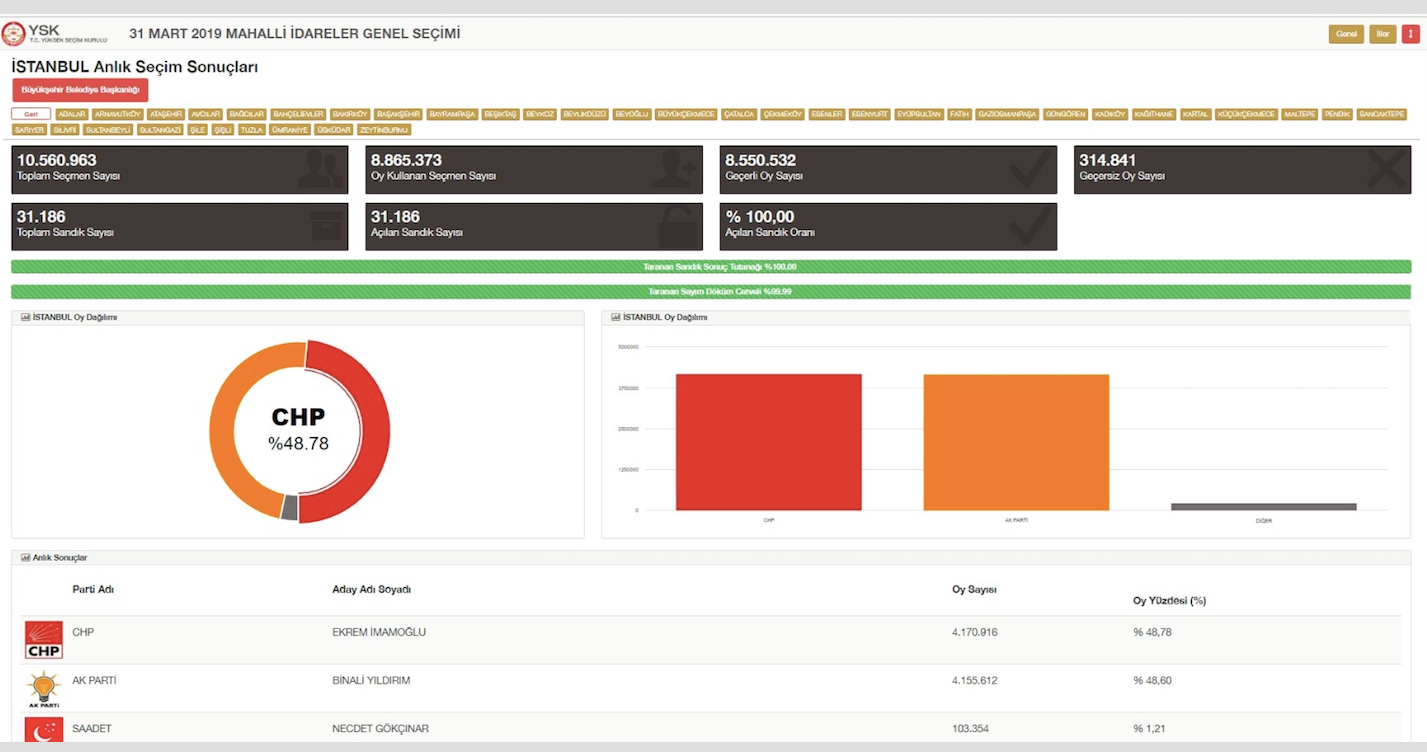Viewport: 1427px width, 752px height.
Task: Select the GAZİOSMANPAŞA district
Action: 1007,114
